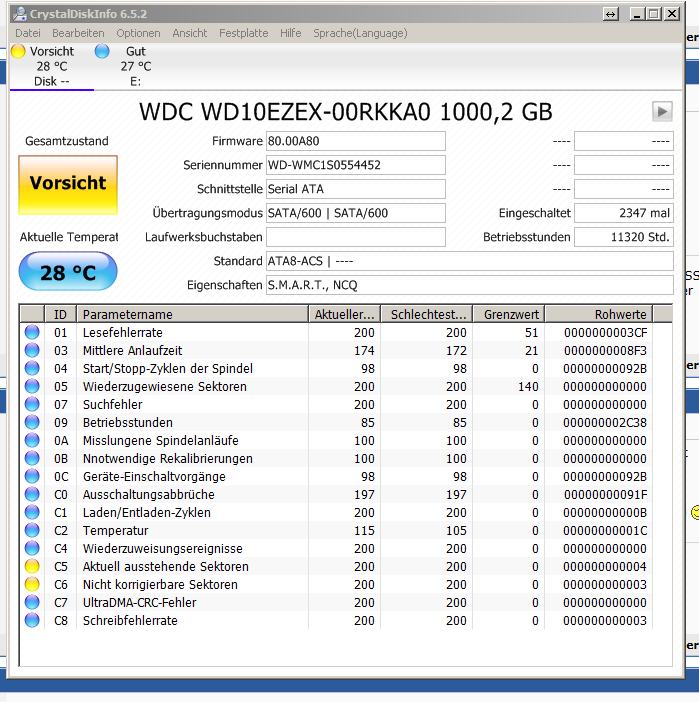
Task: Open the Ansicht menu
Action: (x=189, y=33)
